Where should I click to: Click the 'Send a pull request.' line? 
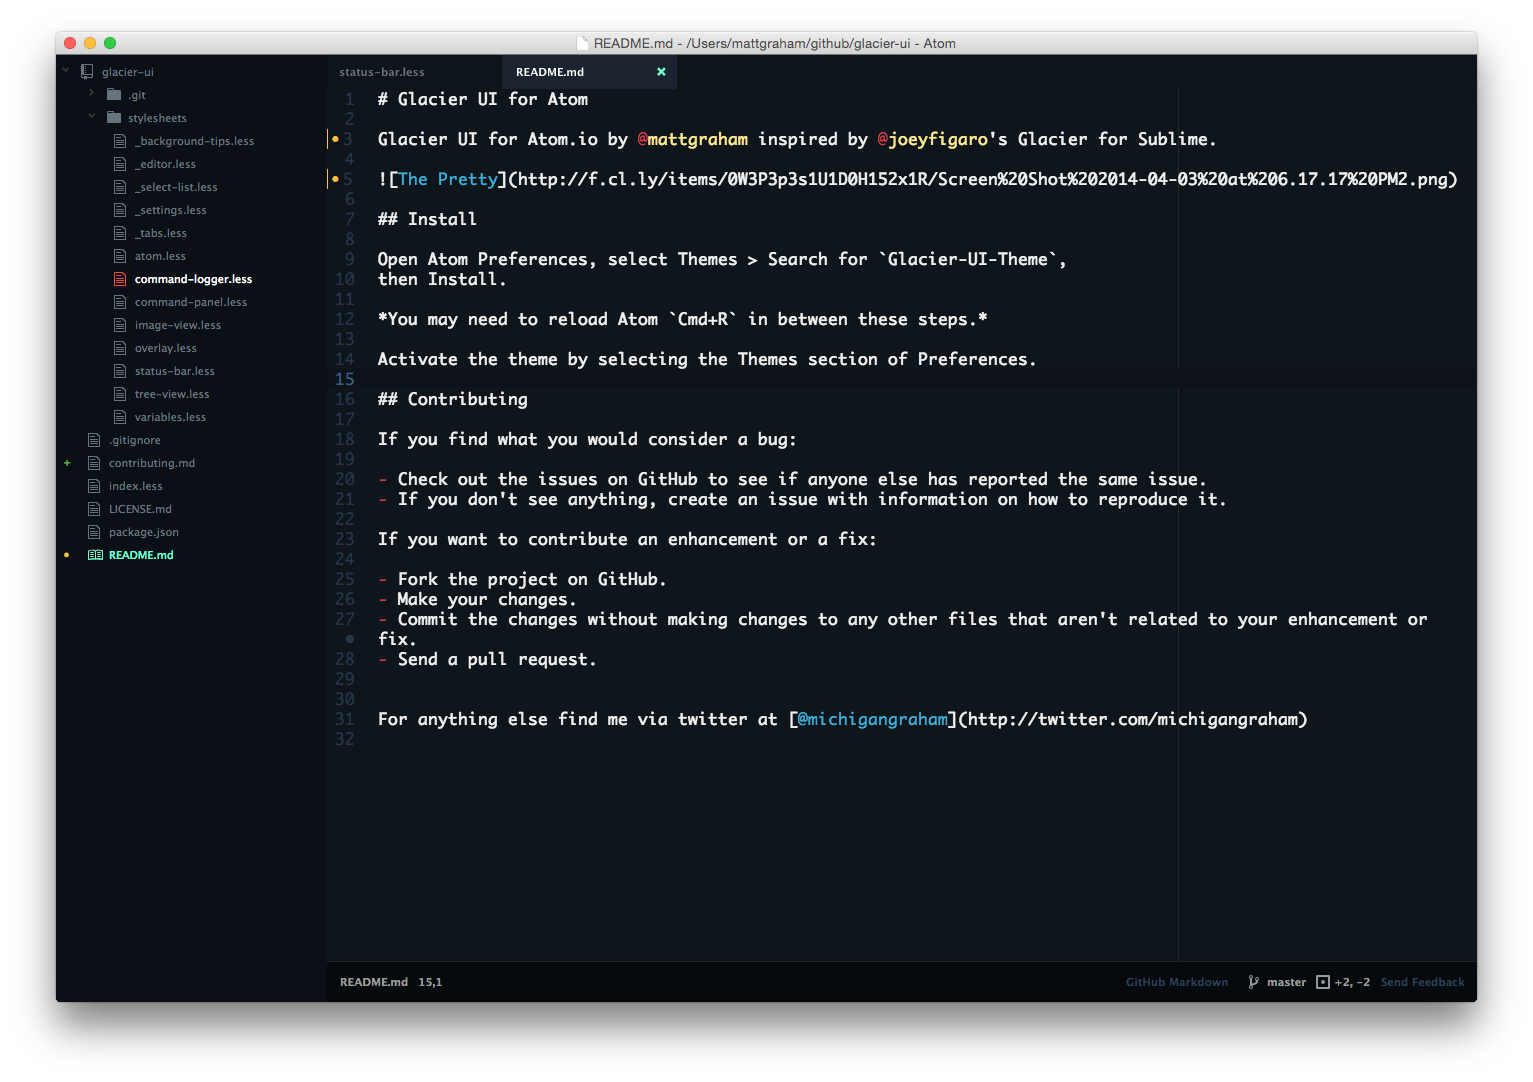pyautogui.click(x=487, y=659)
